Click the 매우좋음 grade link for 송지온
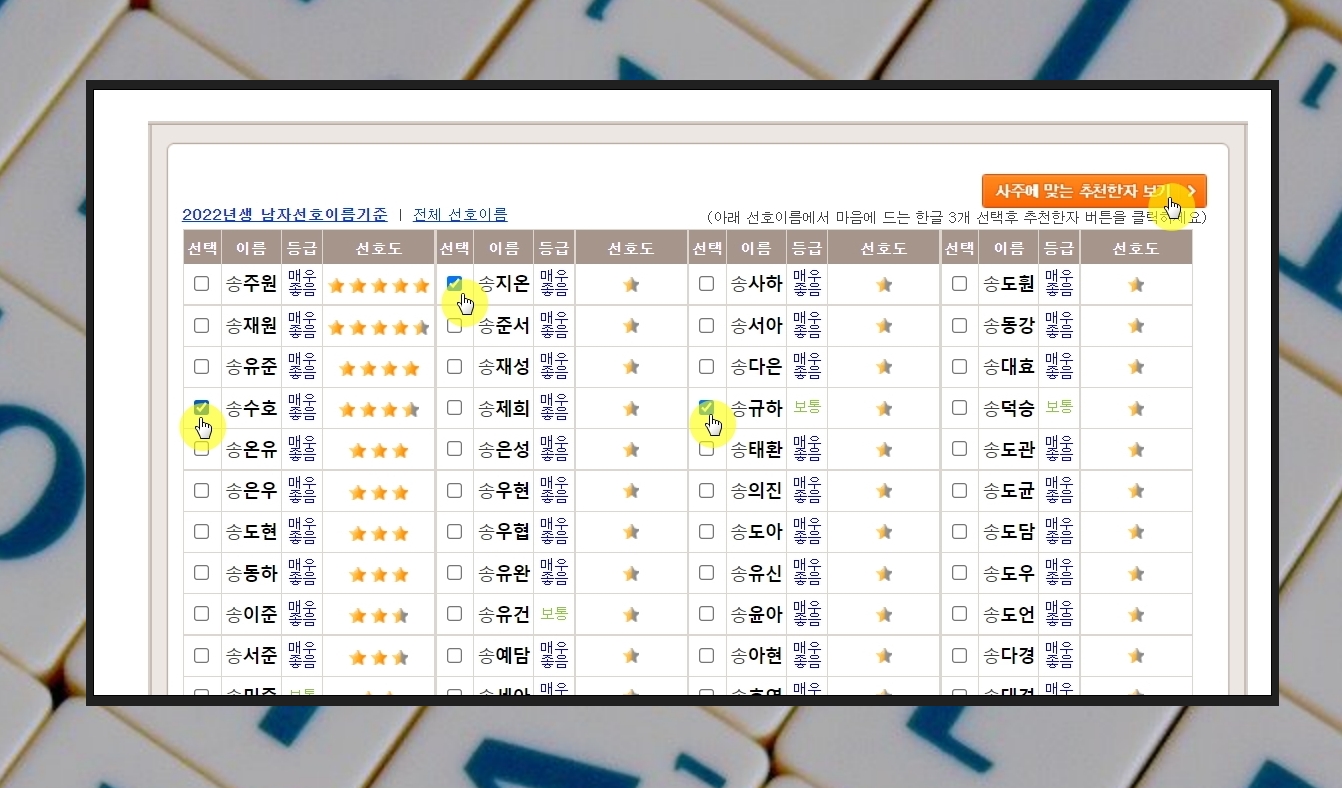The width and height of the screenshot is (1342, 788). (x=554, y=283)
